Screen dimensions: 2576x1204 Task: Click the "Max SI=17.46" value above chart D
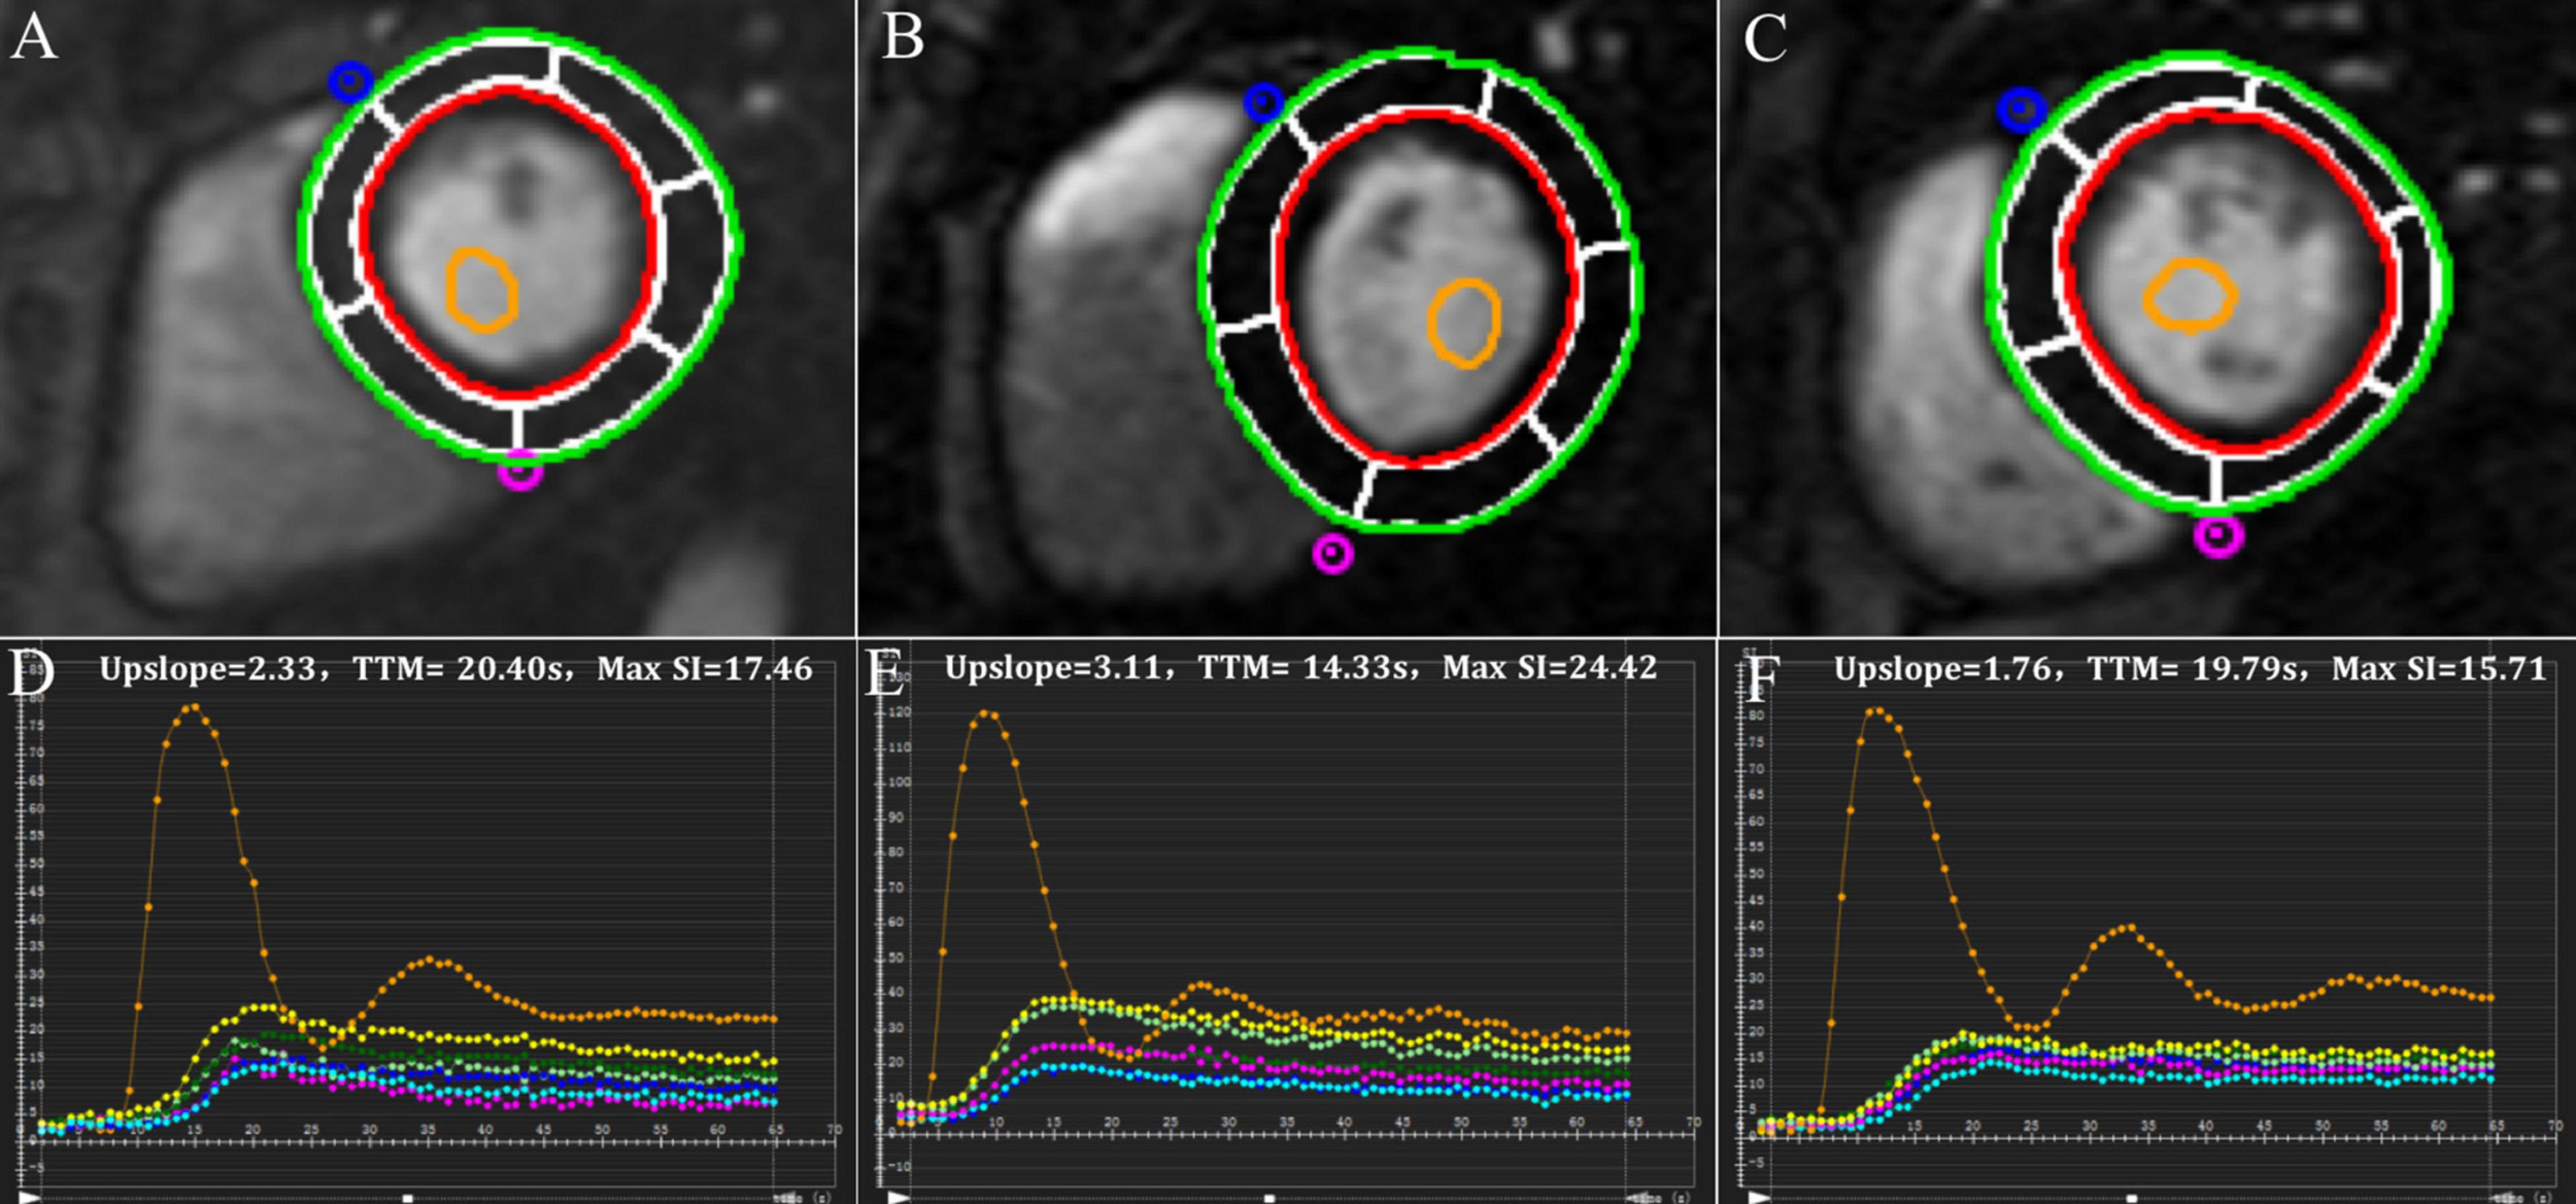705,669
